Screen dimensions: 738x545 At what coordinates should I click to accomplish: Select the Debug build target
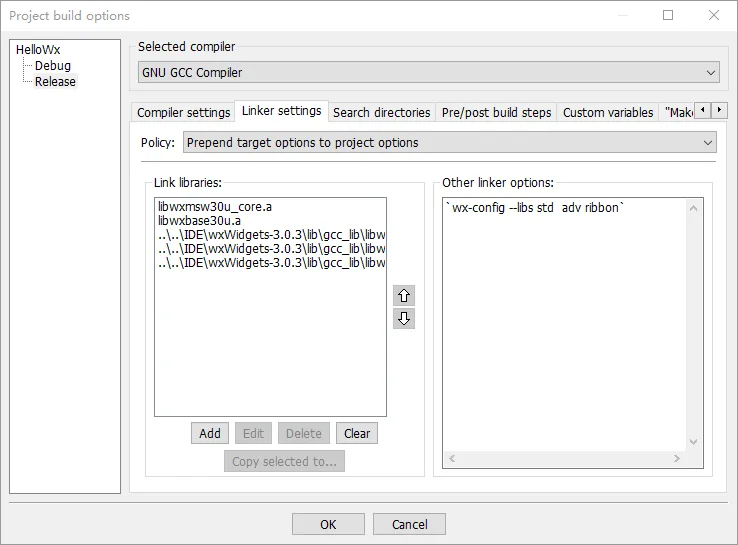(53, 65)
